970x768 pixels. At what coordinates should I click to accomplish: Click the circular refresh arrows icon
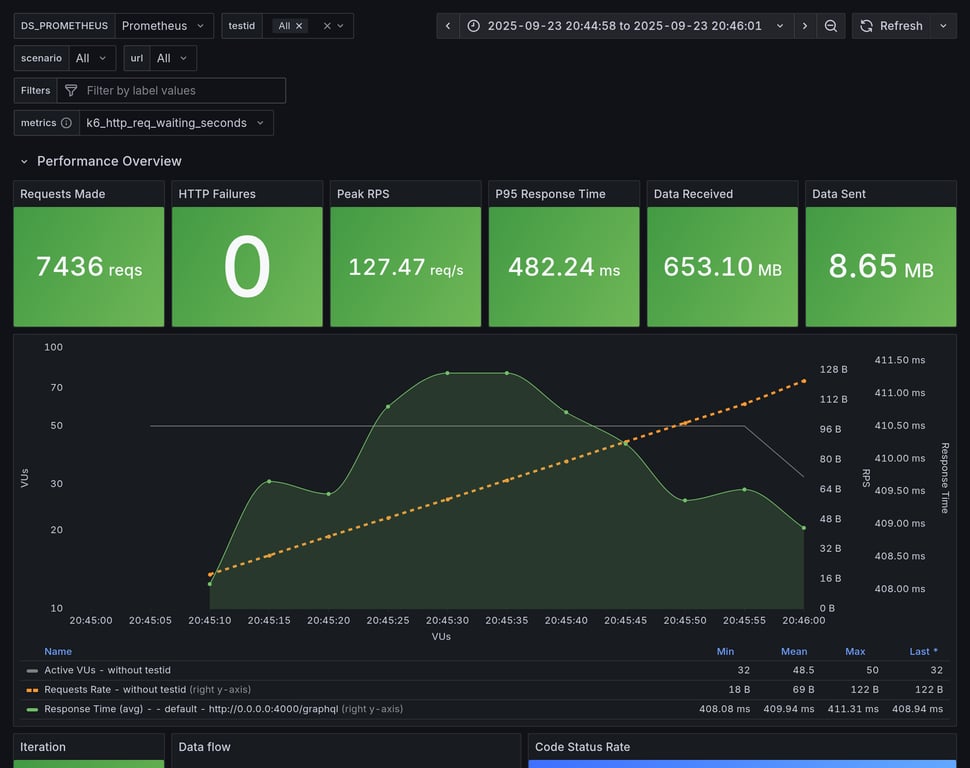[x=866, y=26]
